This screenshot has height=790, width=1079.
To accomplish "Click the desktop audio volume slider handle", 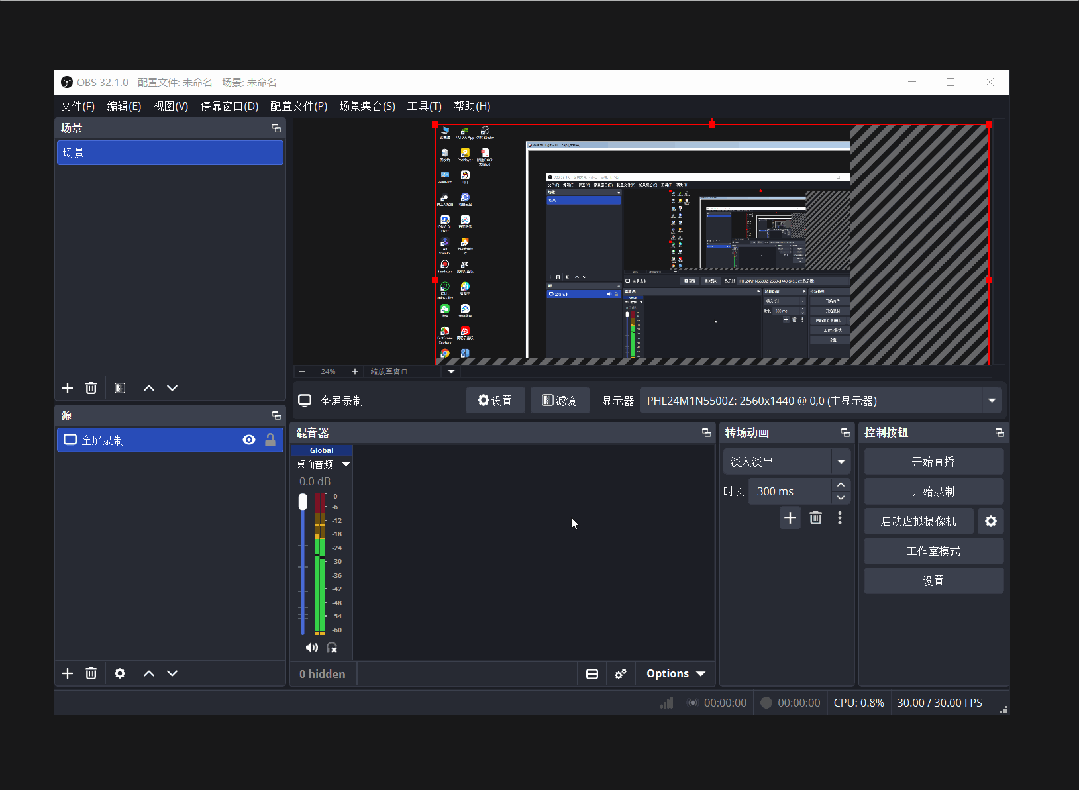I will click(x=303, y=502).
